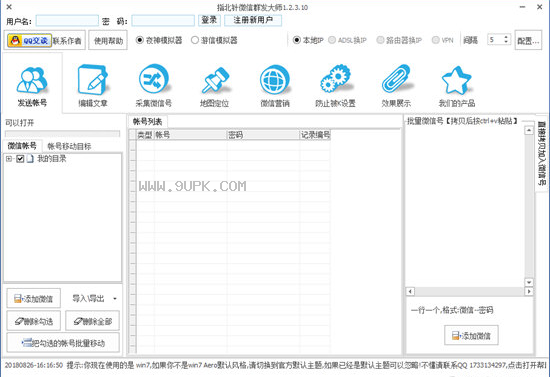Switch to the 帐号移动目标 tab

point(69,146)
